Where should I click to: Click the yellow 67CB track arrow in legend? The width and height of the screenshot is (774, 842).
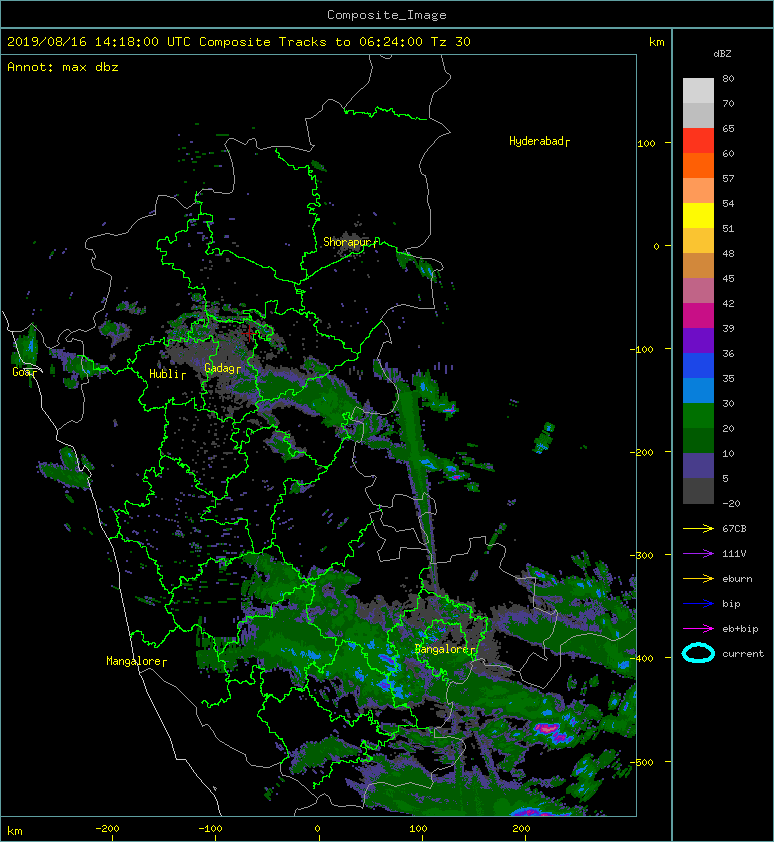click(698, 528)
